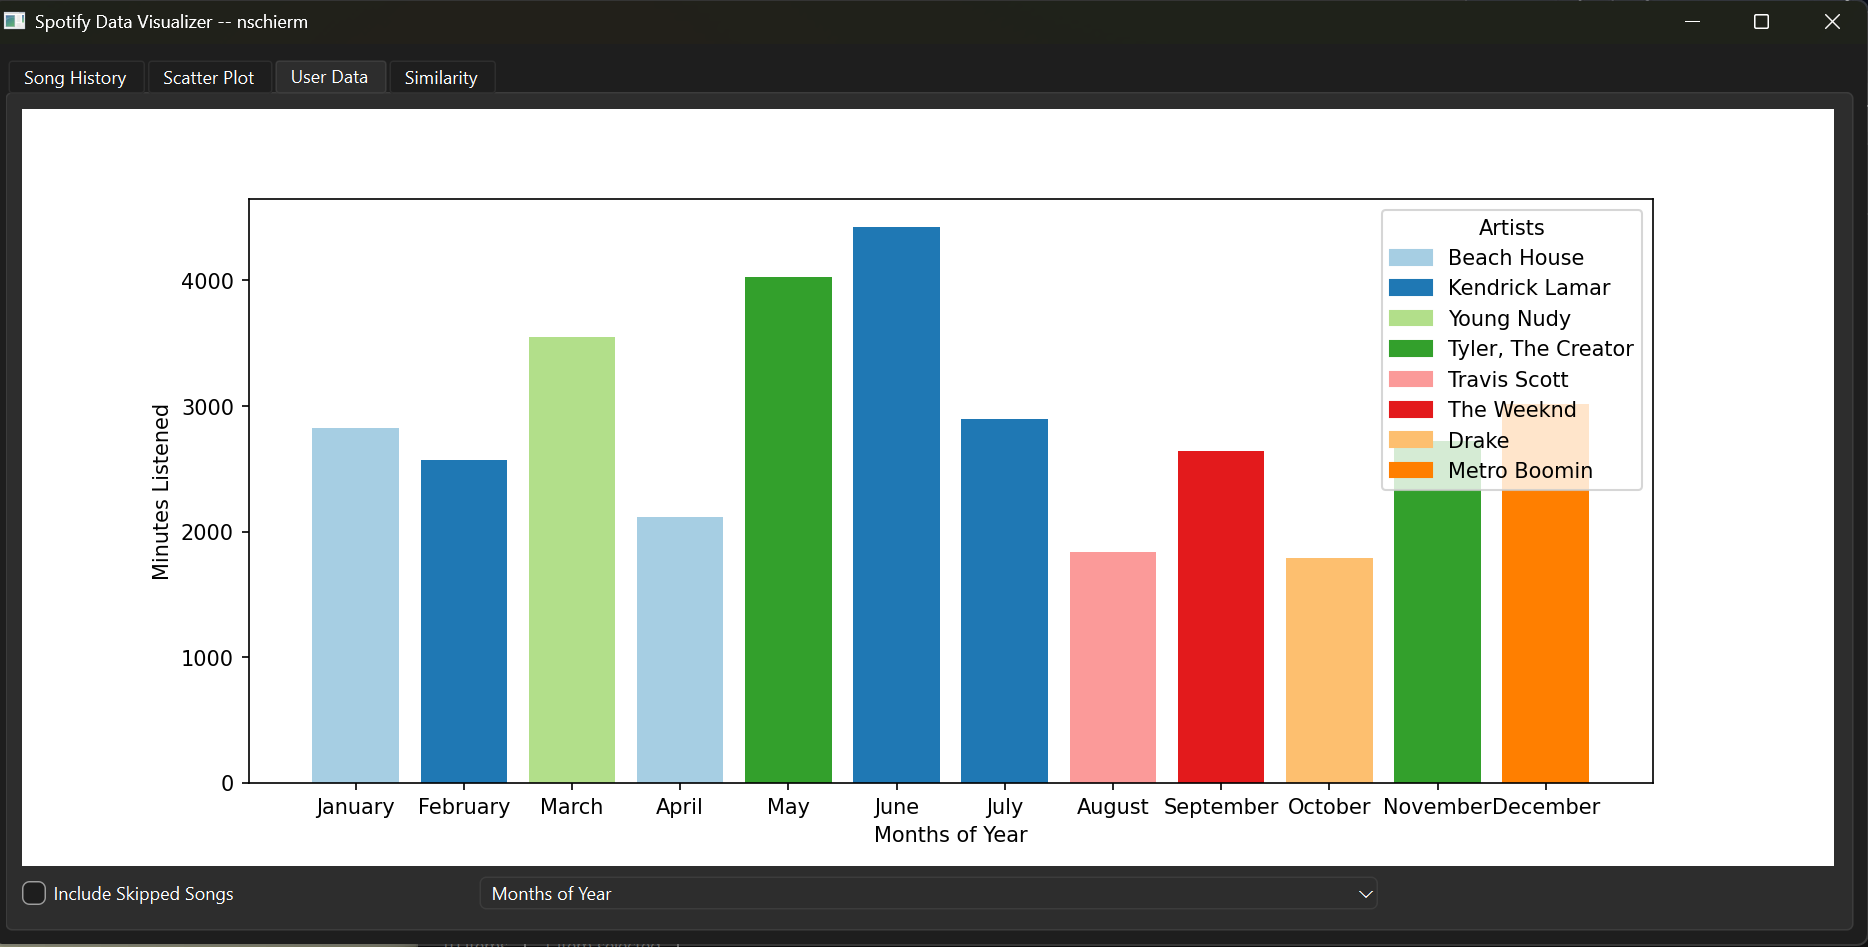The image size is (1868, 947).
Task: Click the July bar in chart
Action: click(x=1004, y=601)
